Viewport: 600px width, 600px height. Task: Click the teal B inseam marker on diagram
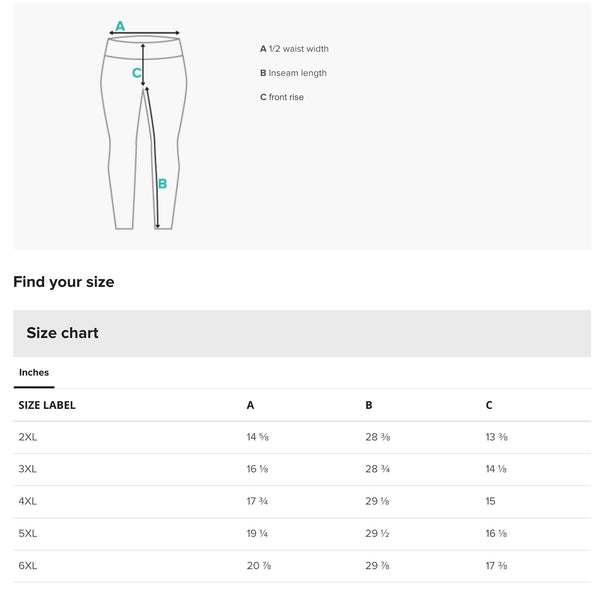162,184
